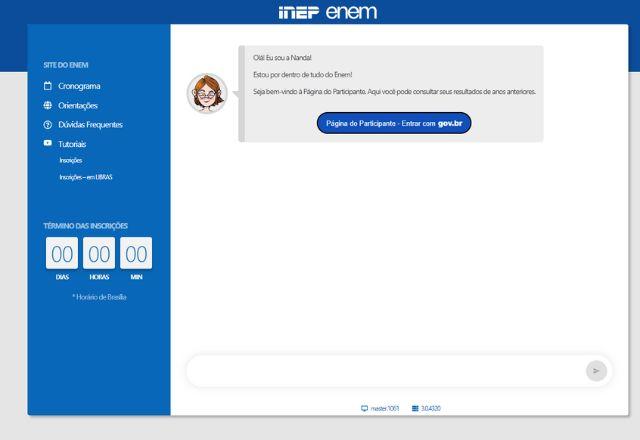This screenshot has width=640, height=440.
Task: Click the MIN countdown box
Action: coord(136,253)
